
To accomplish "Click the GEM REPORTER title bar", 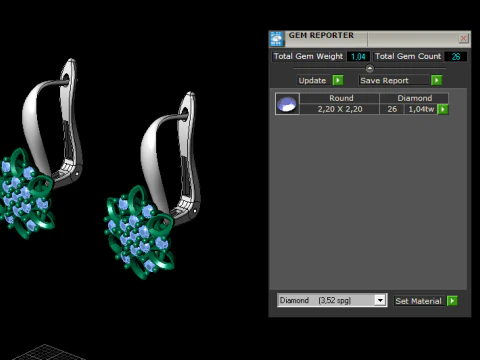I will coord(370,38).
